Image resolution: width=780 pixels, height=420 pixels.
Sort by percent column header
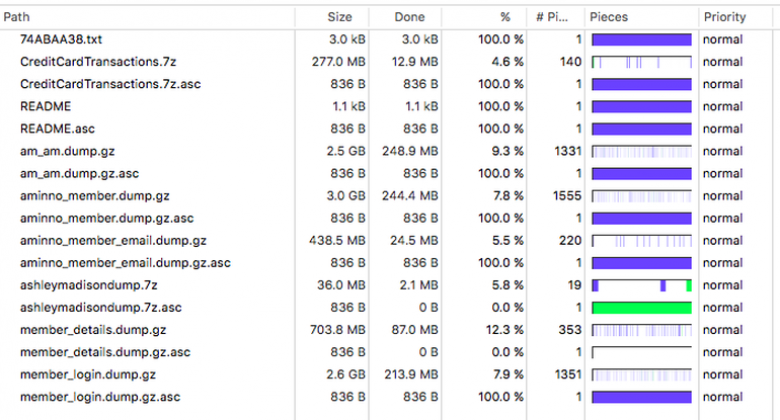point(505,17)
